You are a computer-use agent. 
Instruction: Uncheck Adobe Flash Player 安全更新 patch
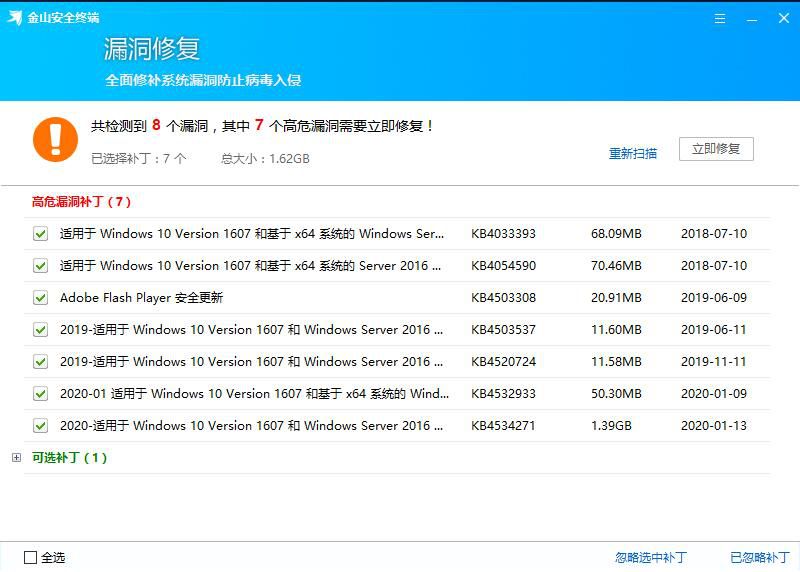[x=40, y=297]
